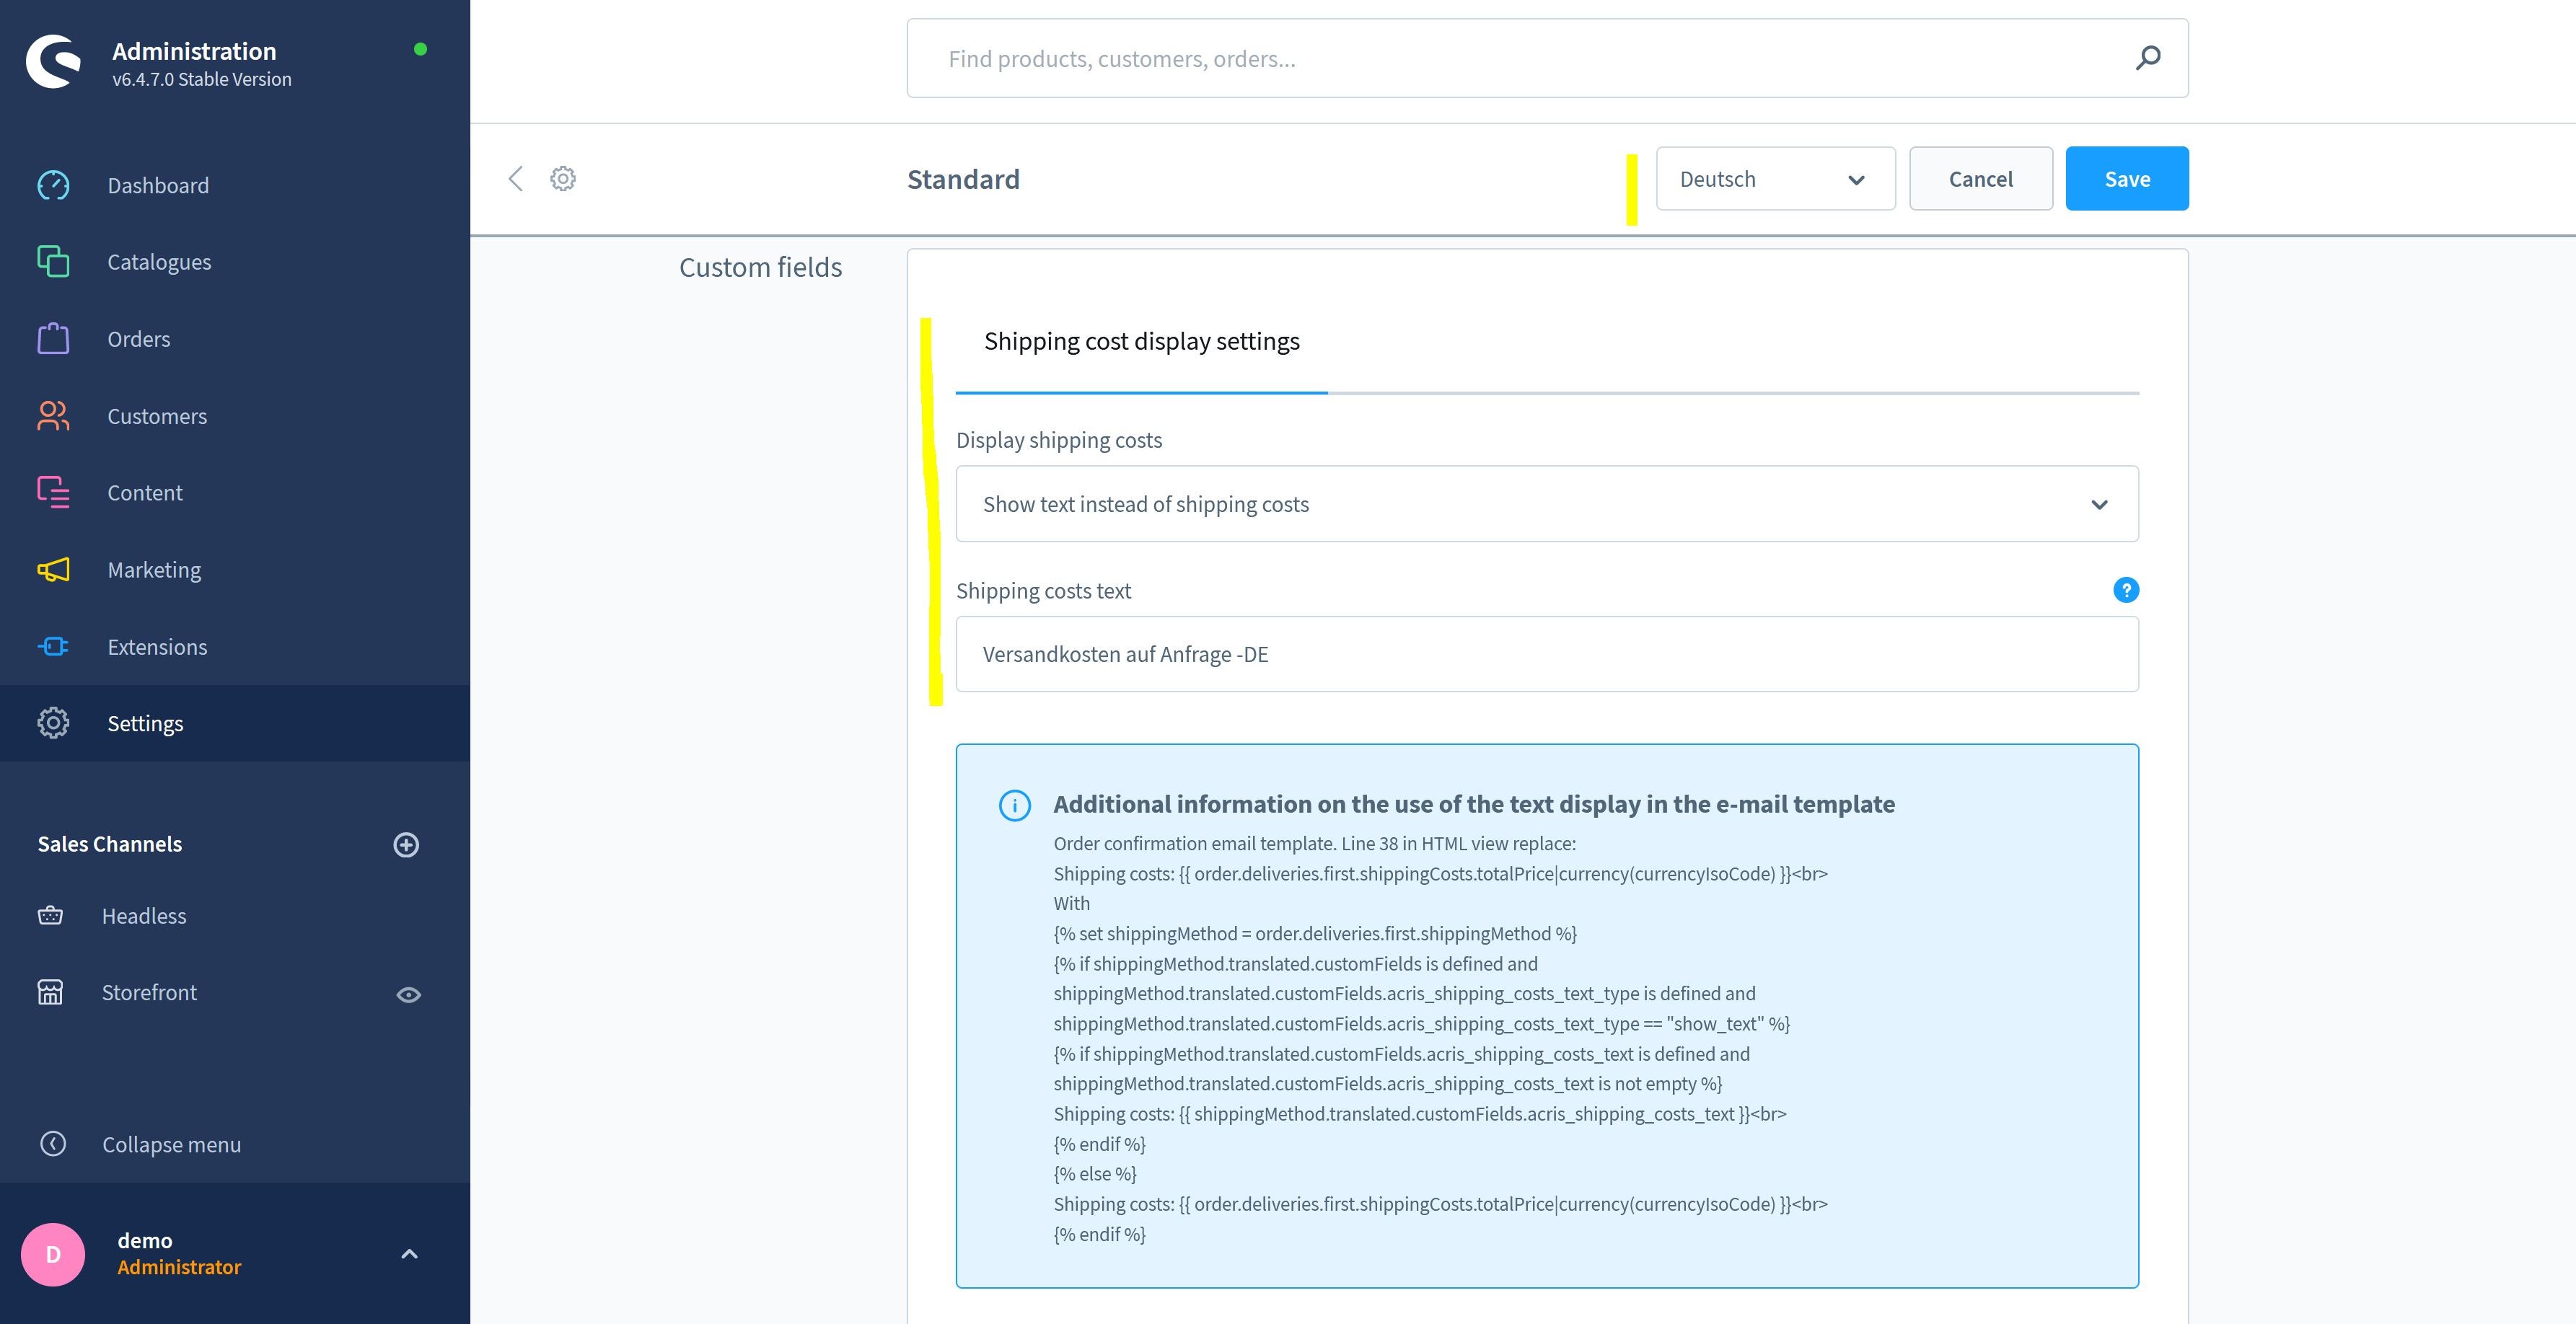Click Shipping cost display settings tab
The height and width of the screenshot is (1324, 2576).
point(1142,340)
